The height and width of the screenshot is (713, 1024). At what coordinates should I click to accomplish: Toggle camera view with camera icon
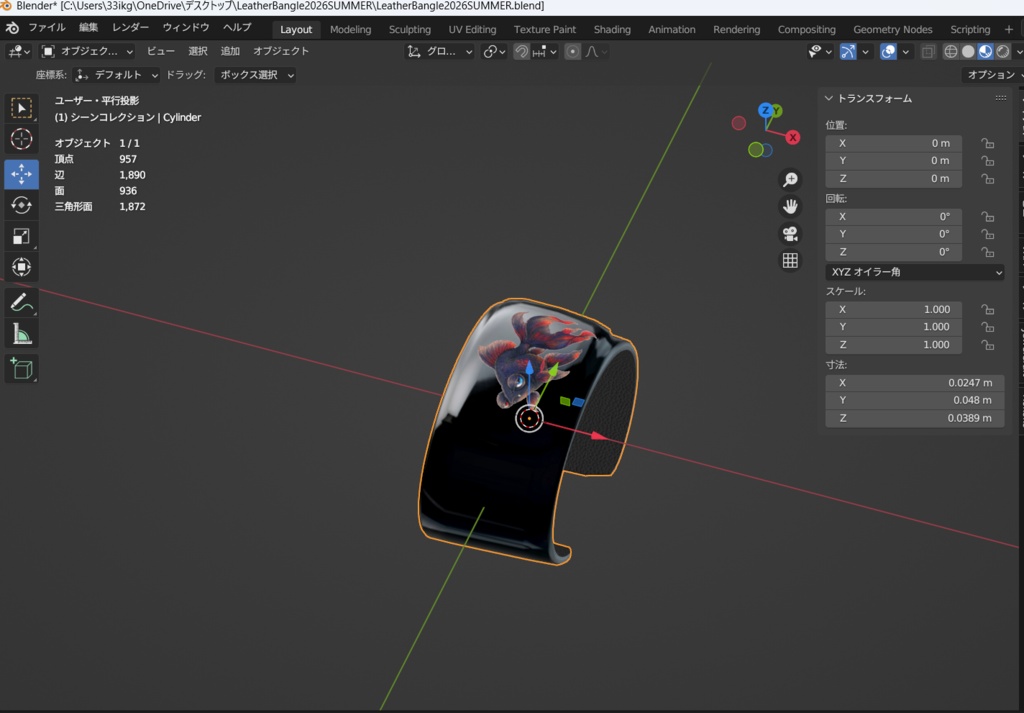point(790,234)
